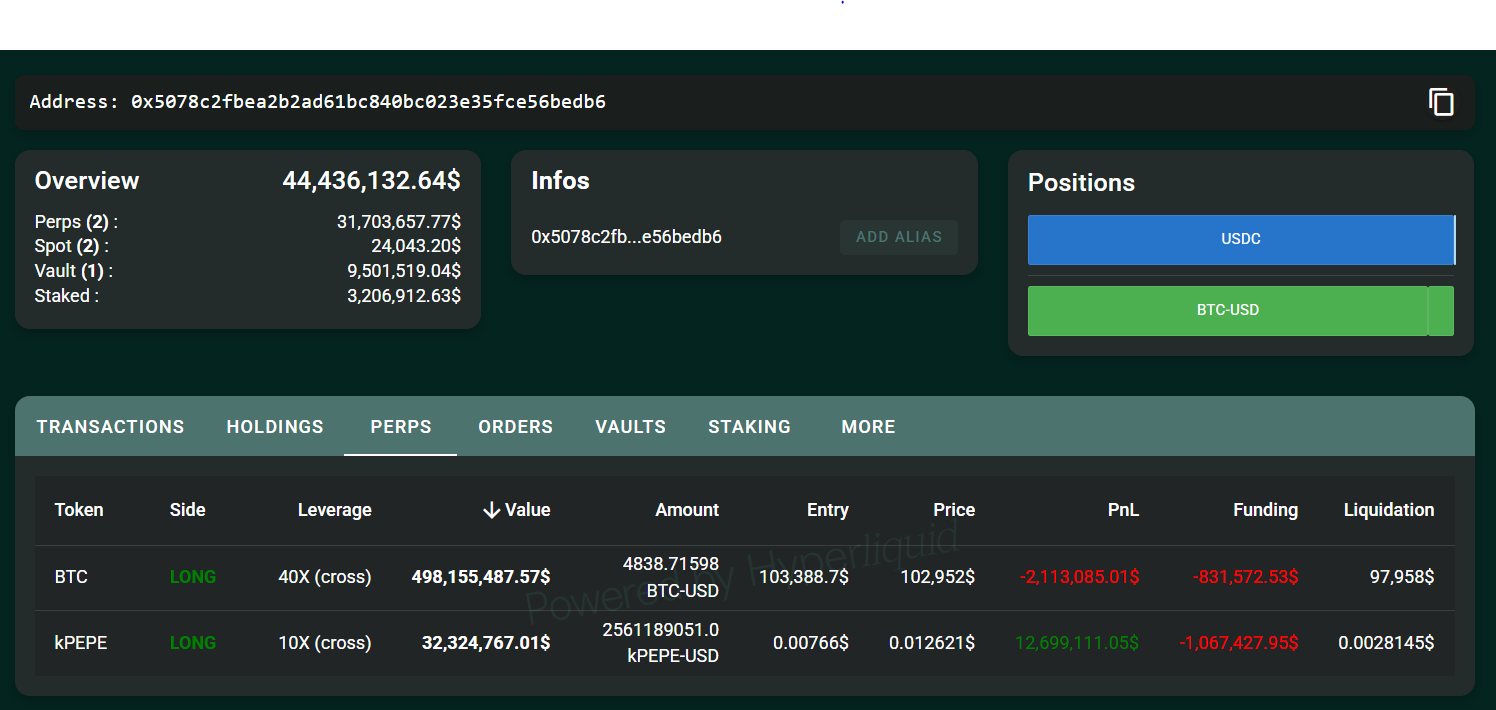Sort table by PnL column header
The height and width of the screenshot is (710, 1496).
[1123, 510]
